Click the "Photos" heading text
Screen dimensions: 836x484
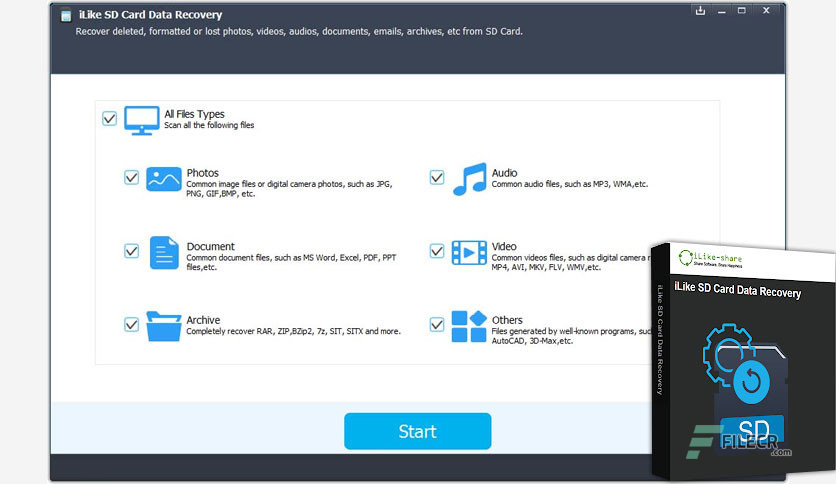click(x=203, y=173)
